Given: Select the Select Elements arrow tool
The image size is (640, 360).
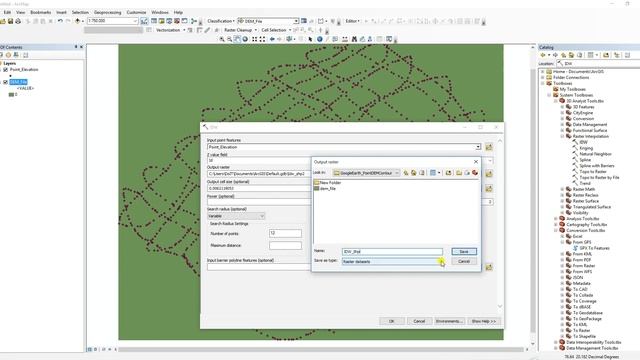Looking at the screenshot, I should coord(310,39).
